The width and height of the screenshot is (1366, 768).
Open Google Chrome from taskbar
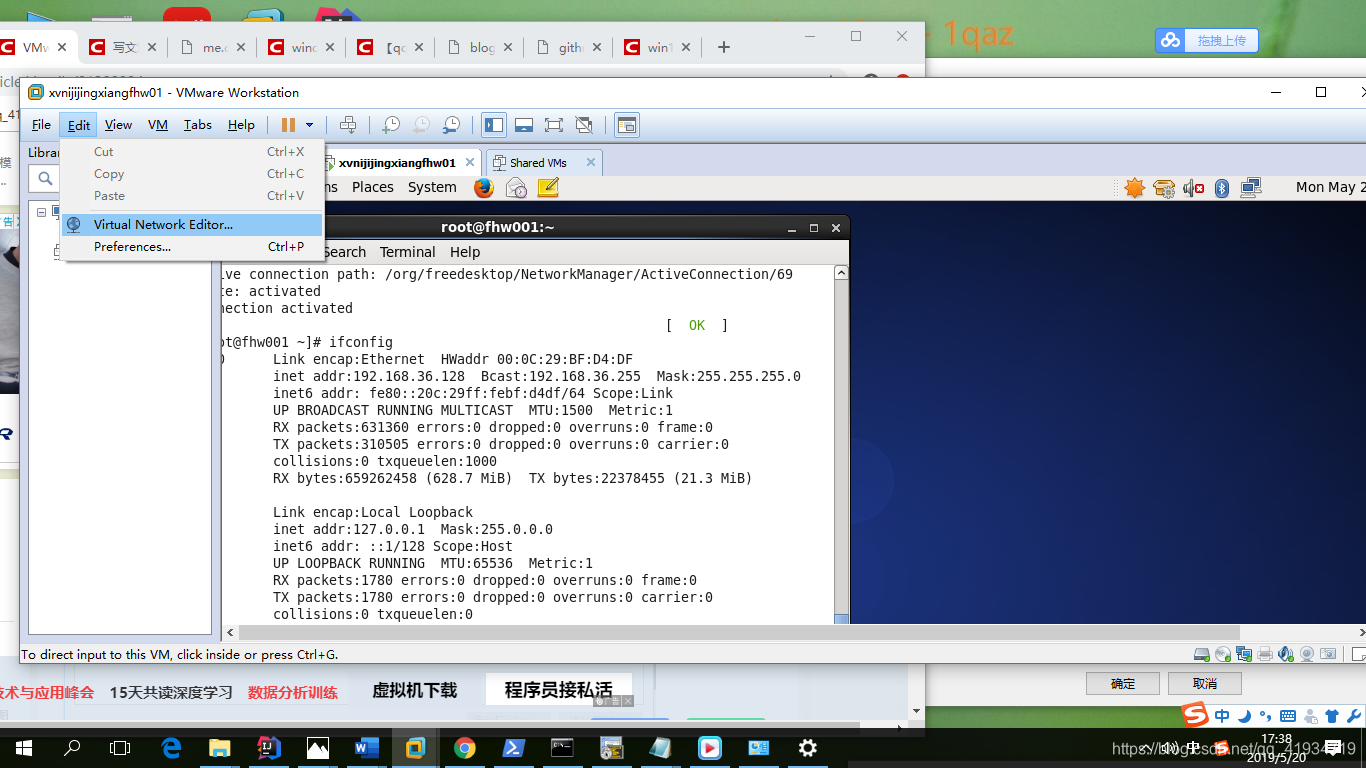[464, 748]
